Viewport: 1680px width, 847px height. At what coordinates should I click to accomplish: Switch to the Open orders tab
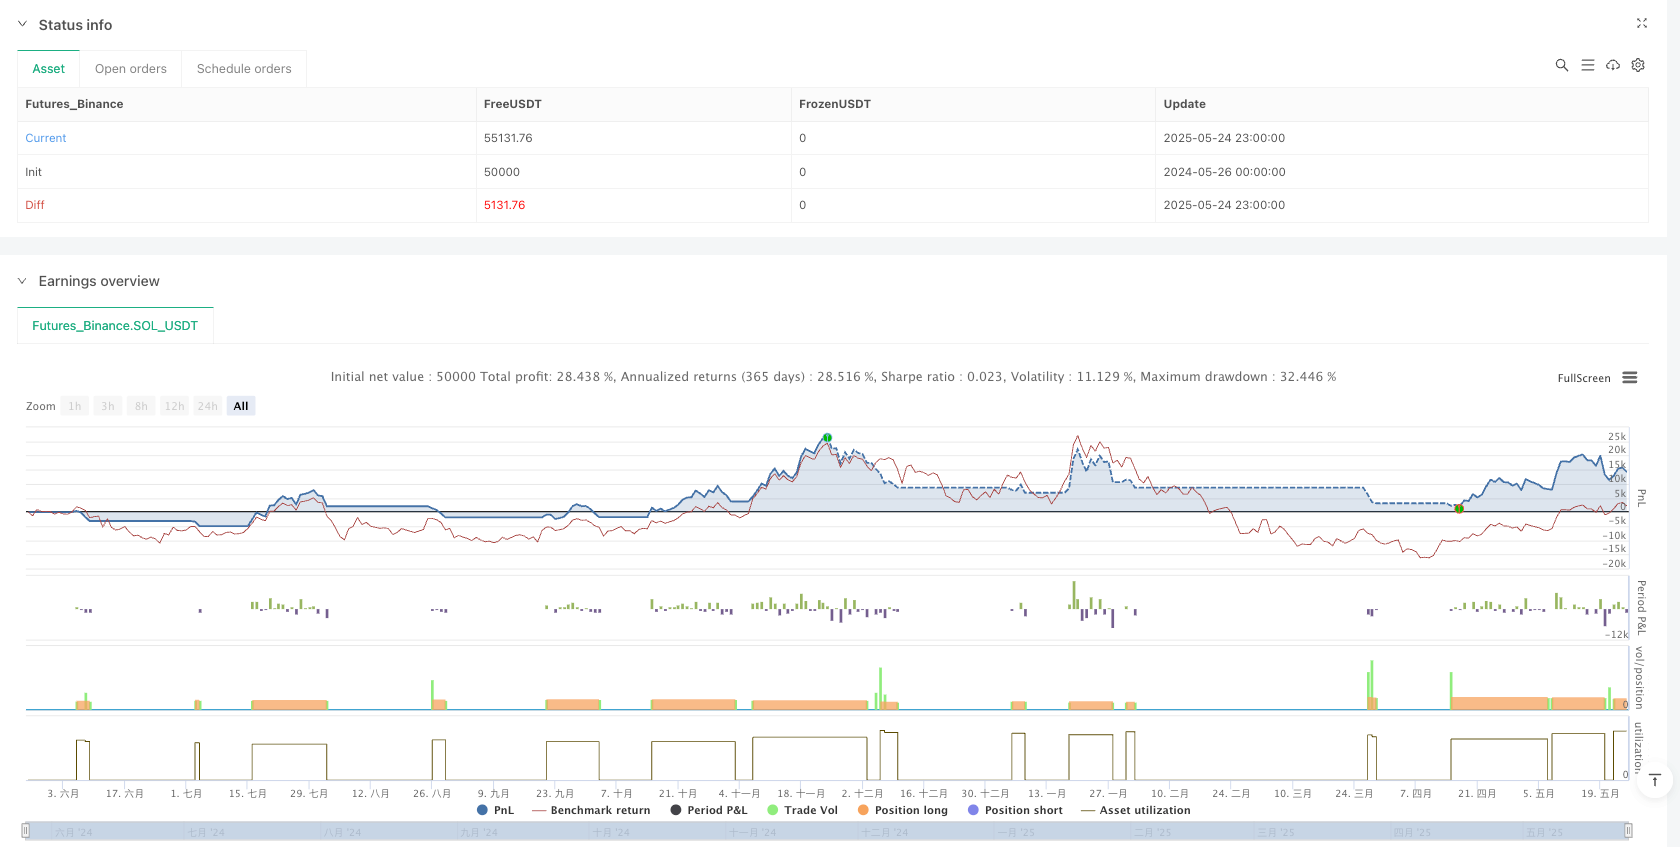coord(131,69)
